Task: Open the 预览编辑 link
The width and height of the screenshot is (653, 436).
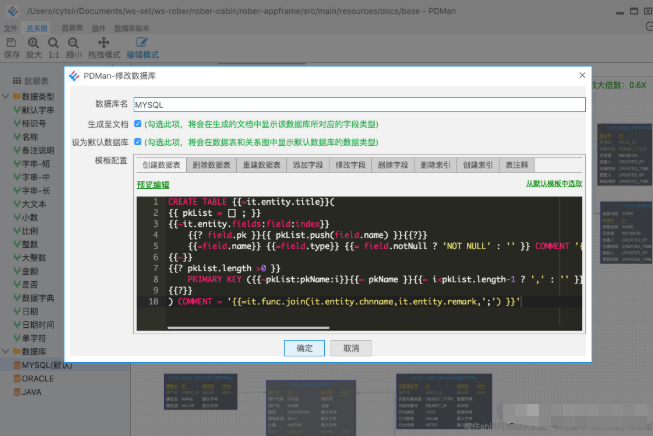Action: (x=153, y=184)
